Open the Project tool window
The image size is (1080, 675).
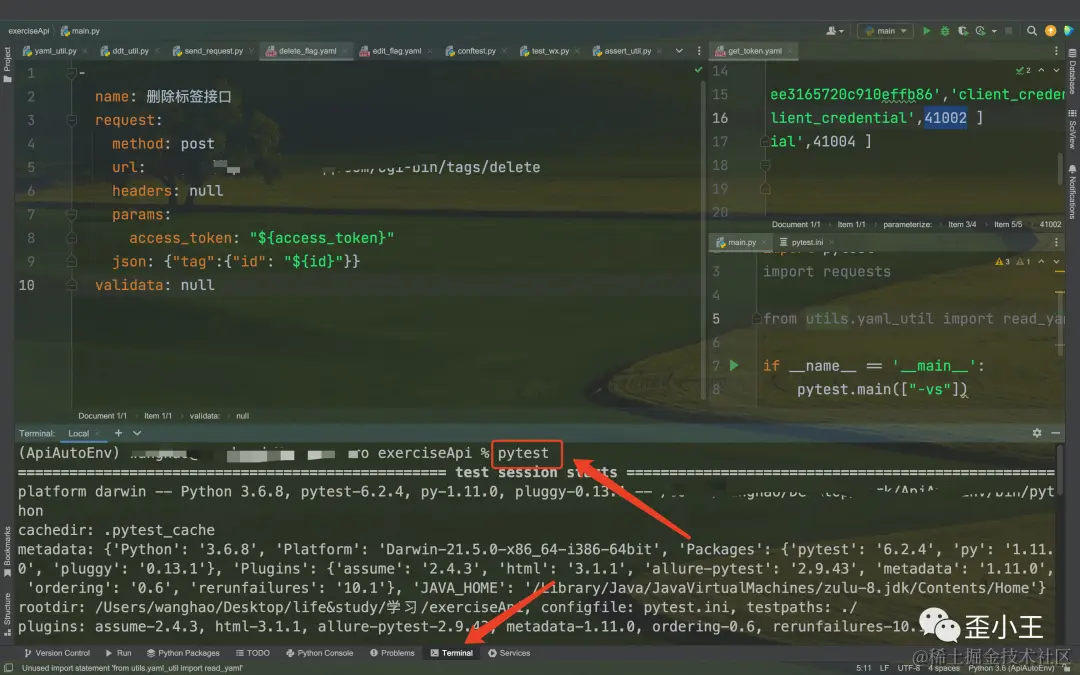tap(8, 64)
